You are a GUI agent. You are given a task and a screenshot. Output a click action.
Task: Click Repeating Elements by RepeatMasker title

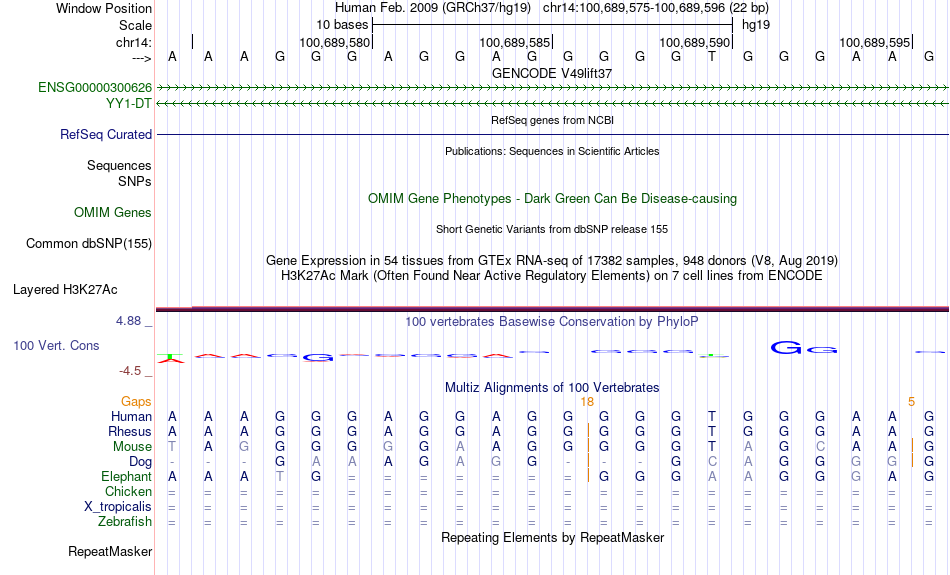coord(553,538)
